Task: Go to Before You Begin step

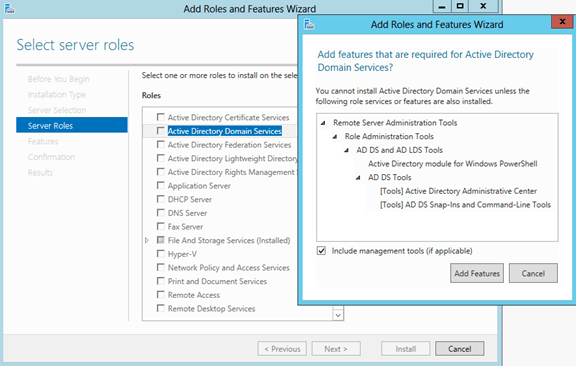Action: tap(58, 79)
